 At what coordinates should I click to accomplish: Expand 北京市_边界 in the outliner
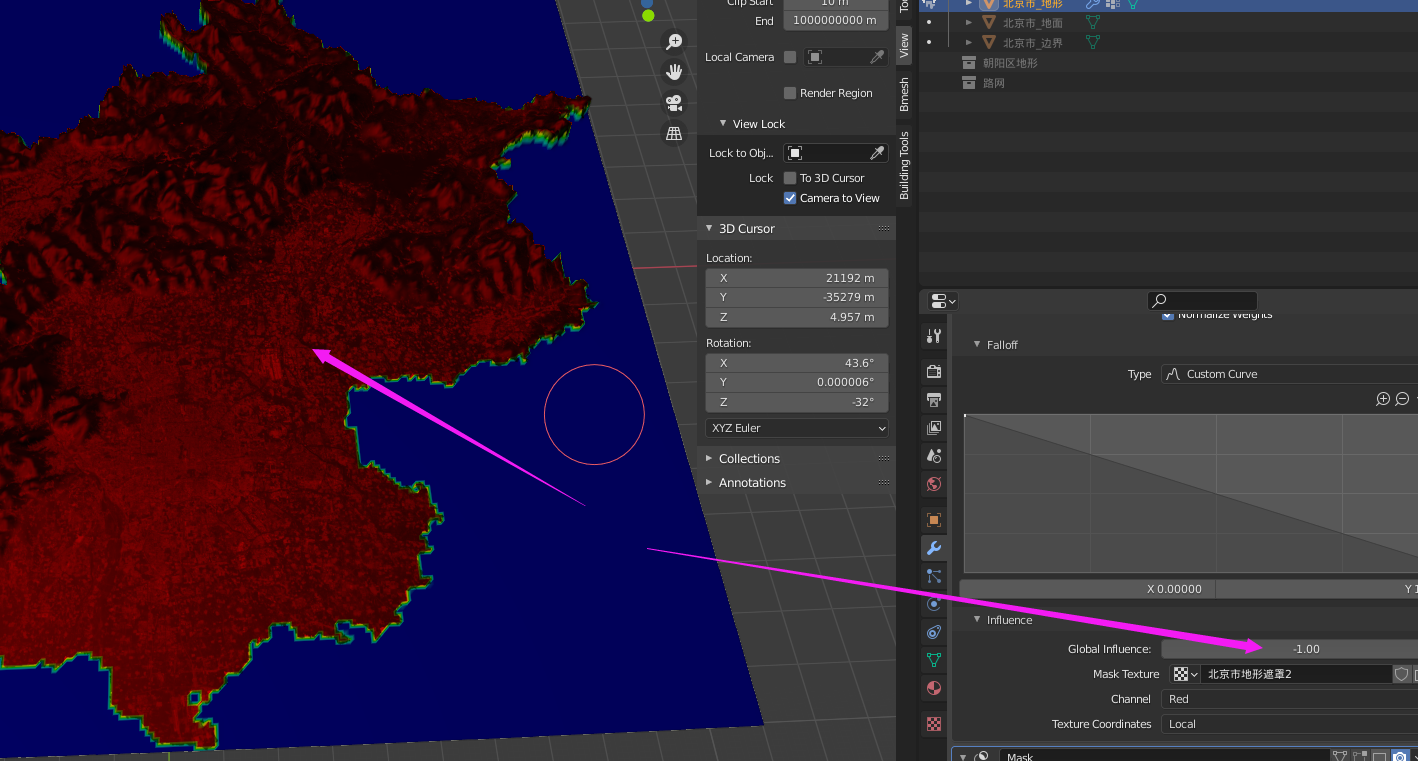coord(968,42)
